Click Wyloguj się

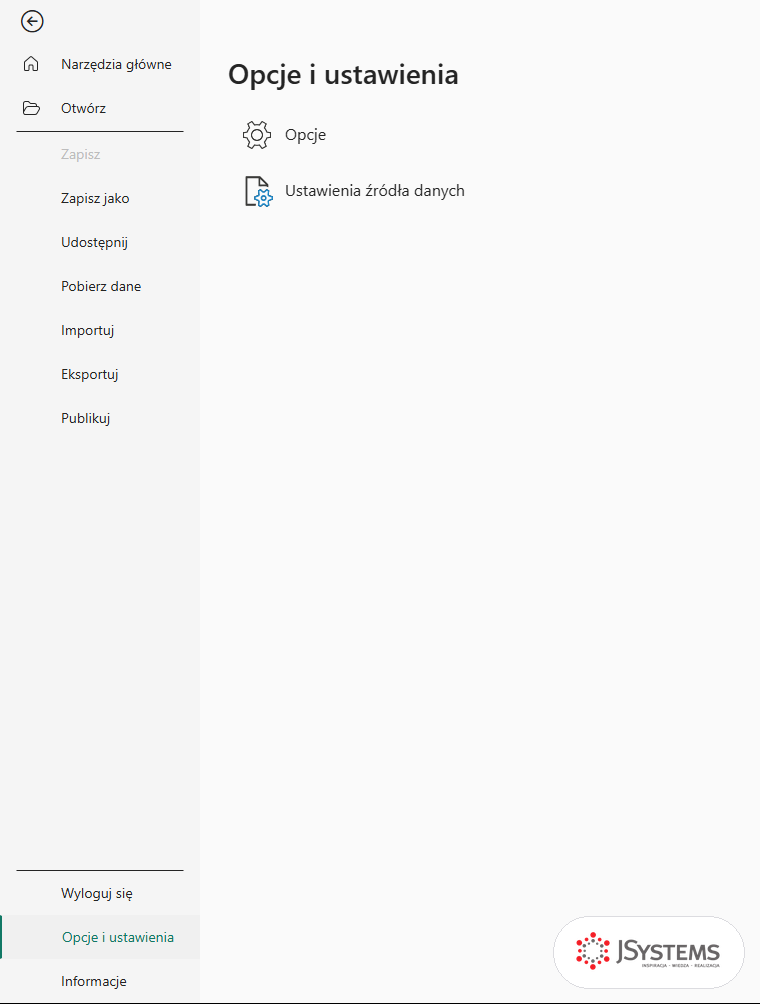point(97,893)
